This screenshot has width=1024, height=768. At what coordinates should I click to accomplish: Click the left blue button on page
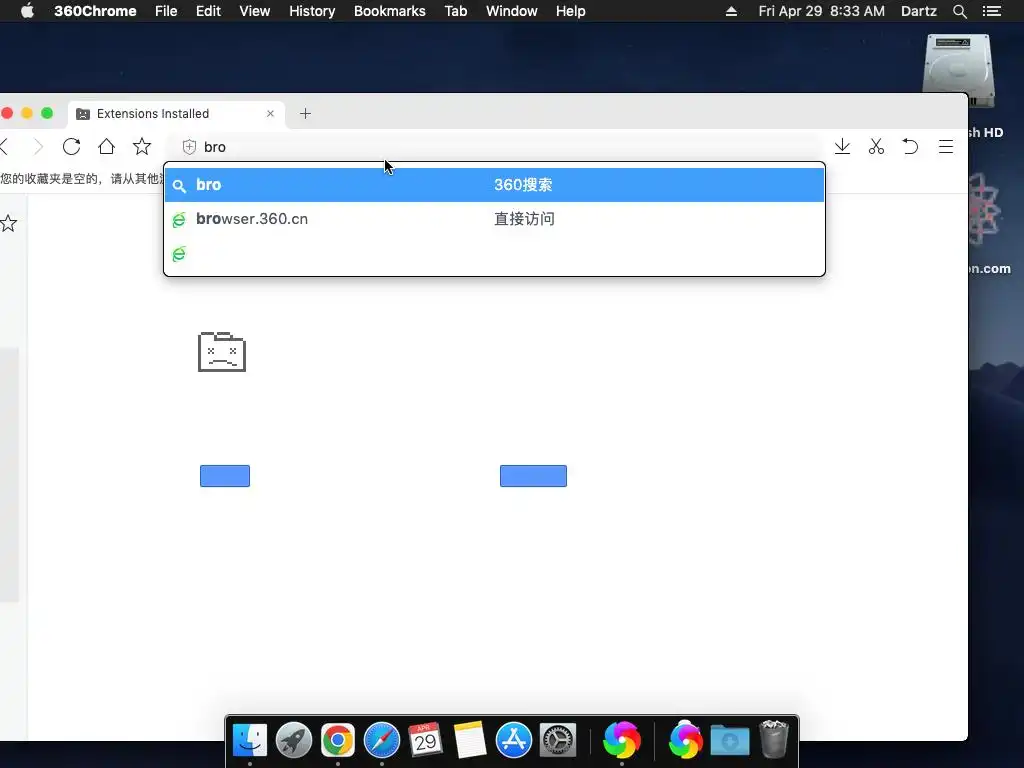click(x=225, y=476)
